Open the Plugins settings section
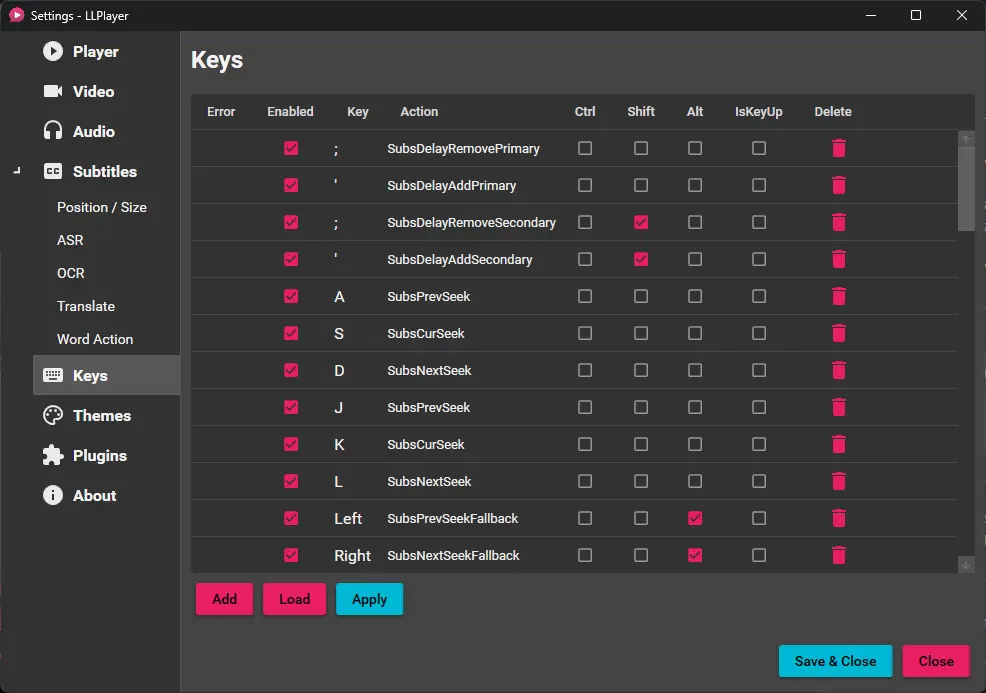 (x=106, y=455)
